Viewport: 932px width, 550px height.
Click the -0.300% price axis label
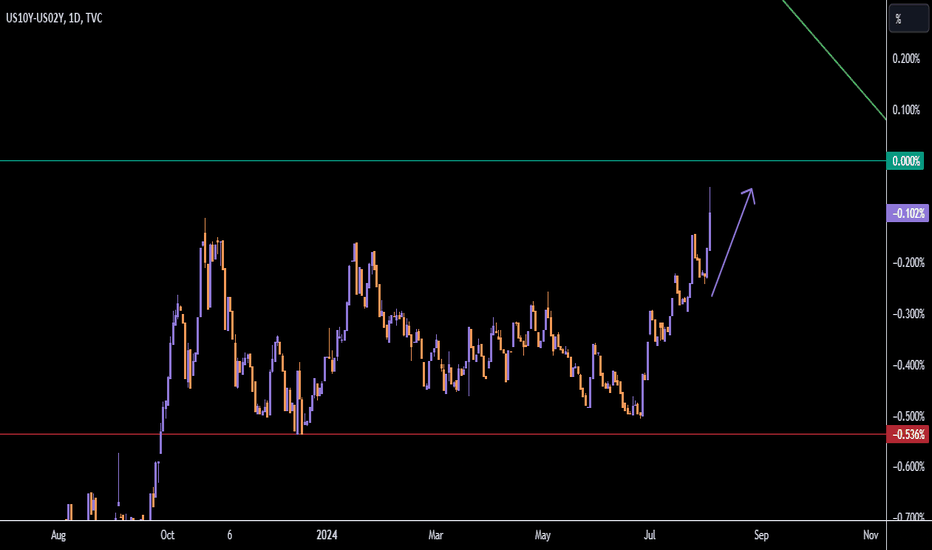908,313
